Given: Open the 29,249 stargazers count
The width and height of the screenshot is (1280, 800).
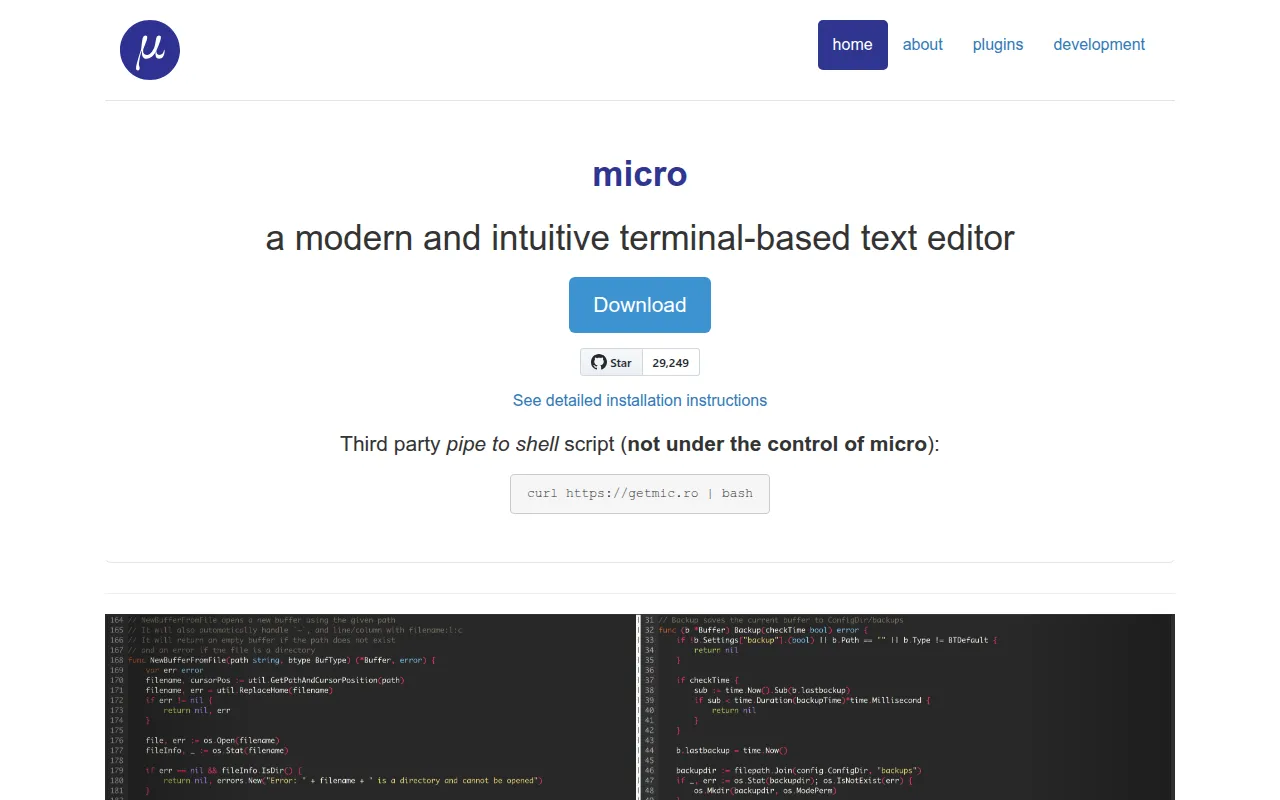Looking at the screenshot, I should pos(670,362).
